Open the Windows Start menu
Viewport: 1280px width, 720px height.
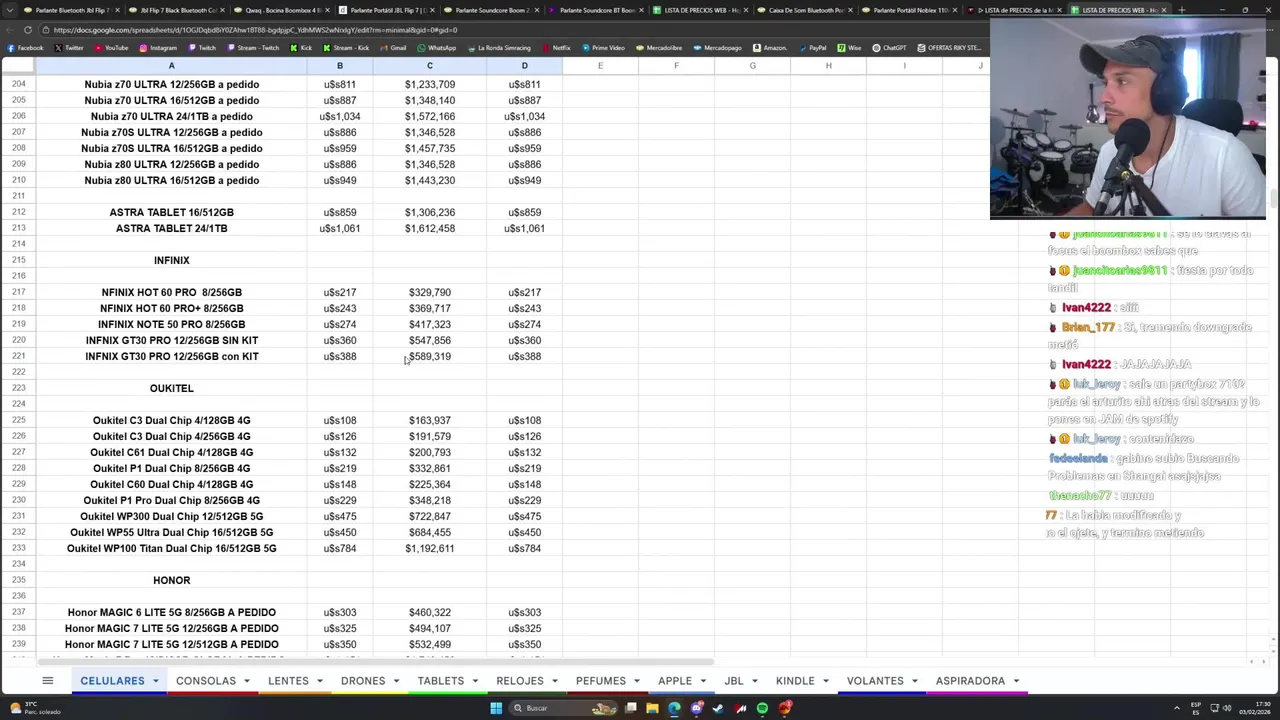(x=496, y=708)
